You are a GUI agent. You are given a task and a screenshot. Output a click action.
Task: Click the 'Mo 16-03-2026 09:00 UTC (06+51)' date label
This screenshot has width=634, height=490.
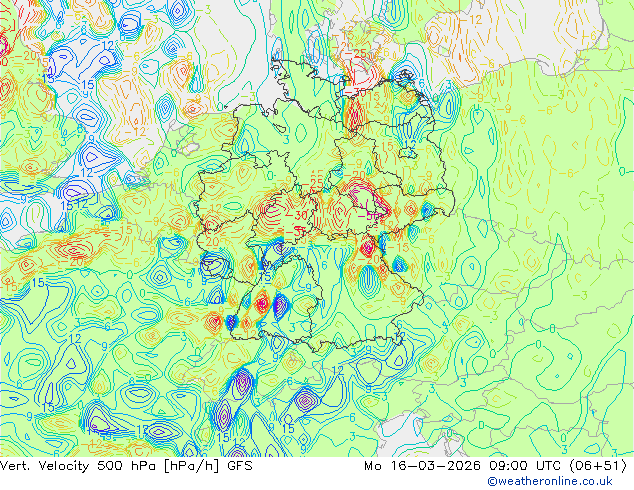[x=496, y=466]
